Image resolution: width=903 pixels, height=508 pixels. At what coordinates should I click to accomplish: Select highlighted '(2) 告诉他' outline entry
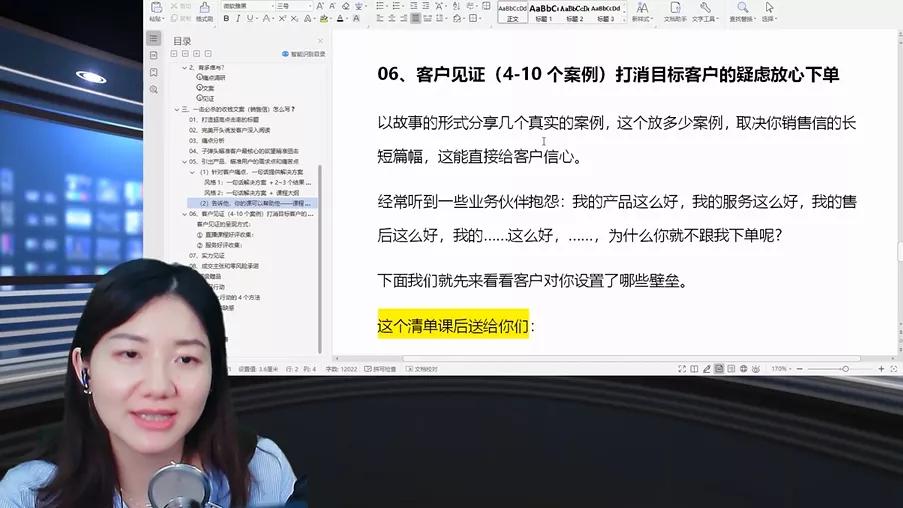(x=252, y=203)
